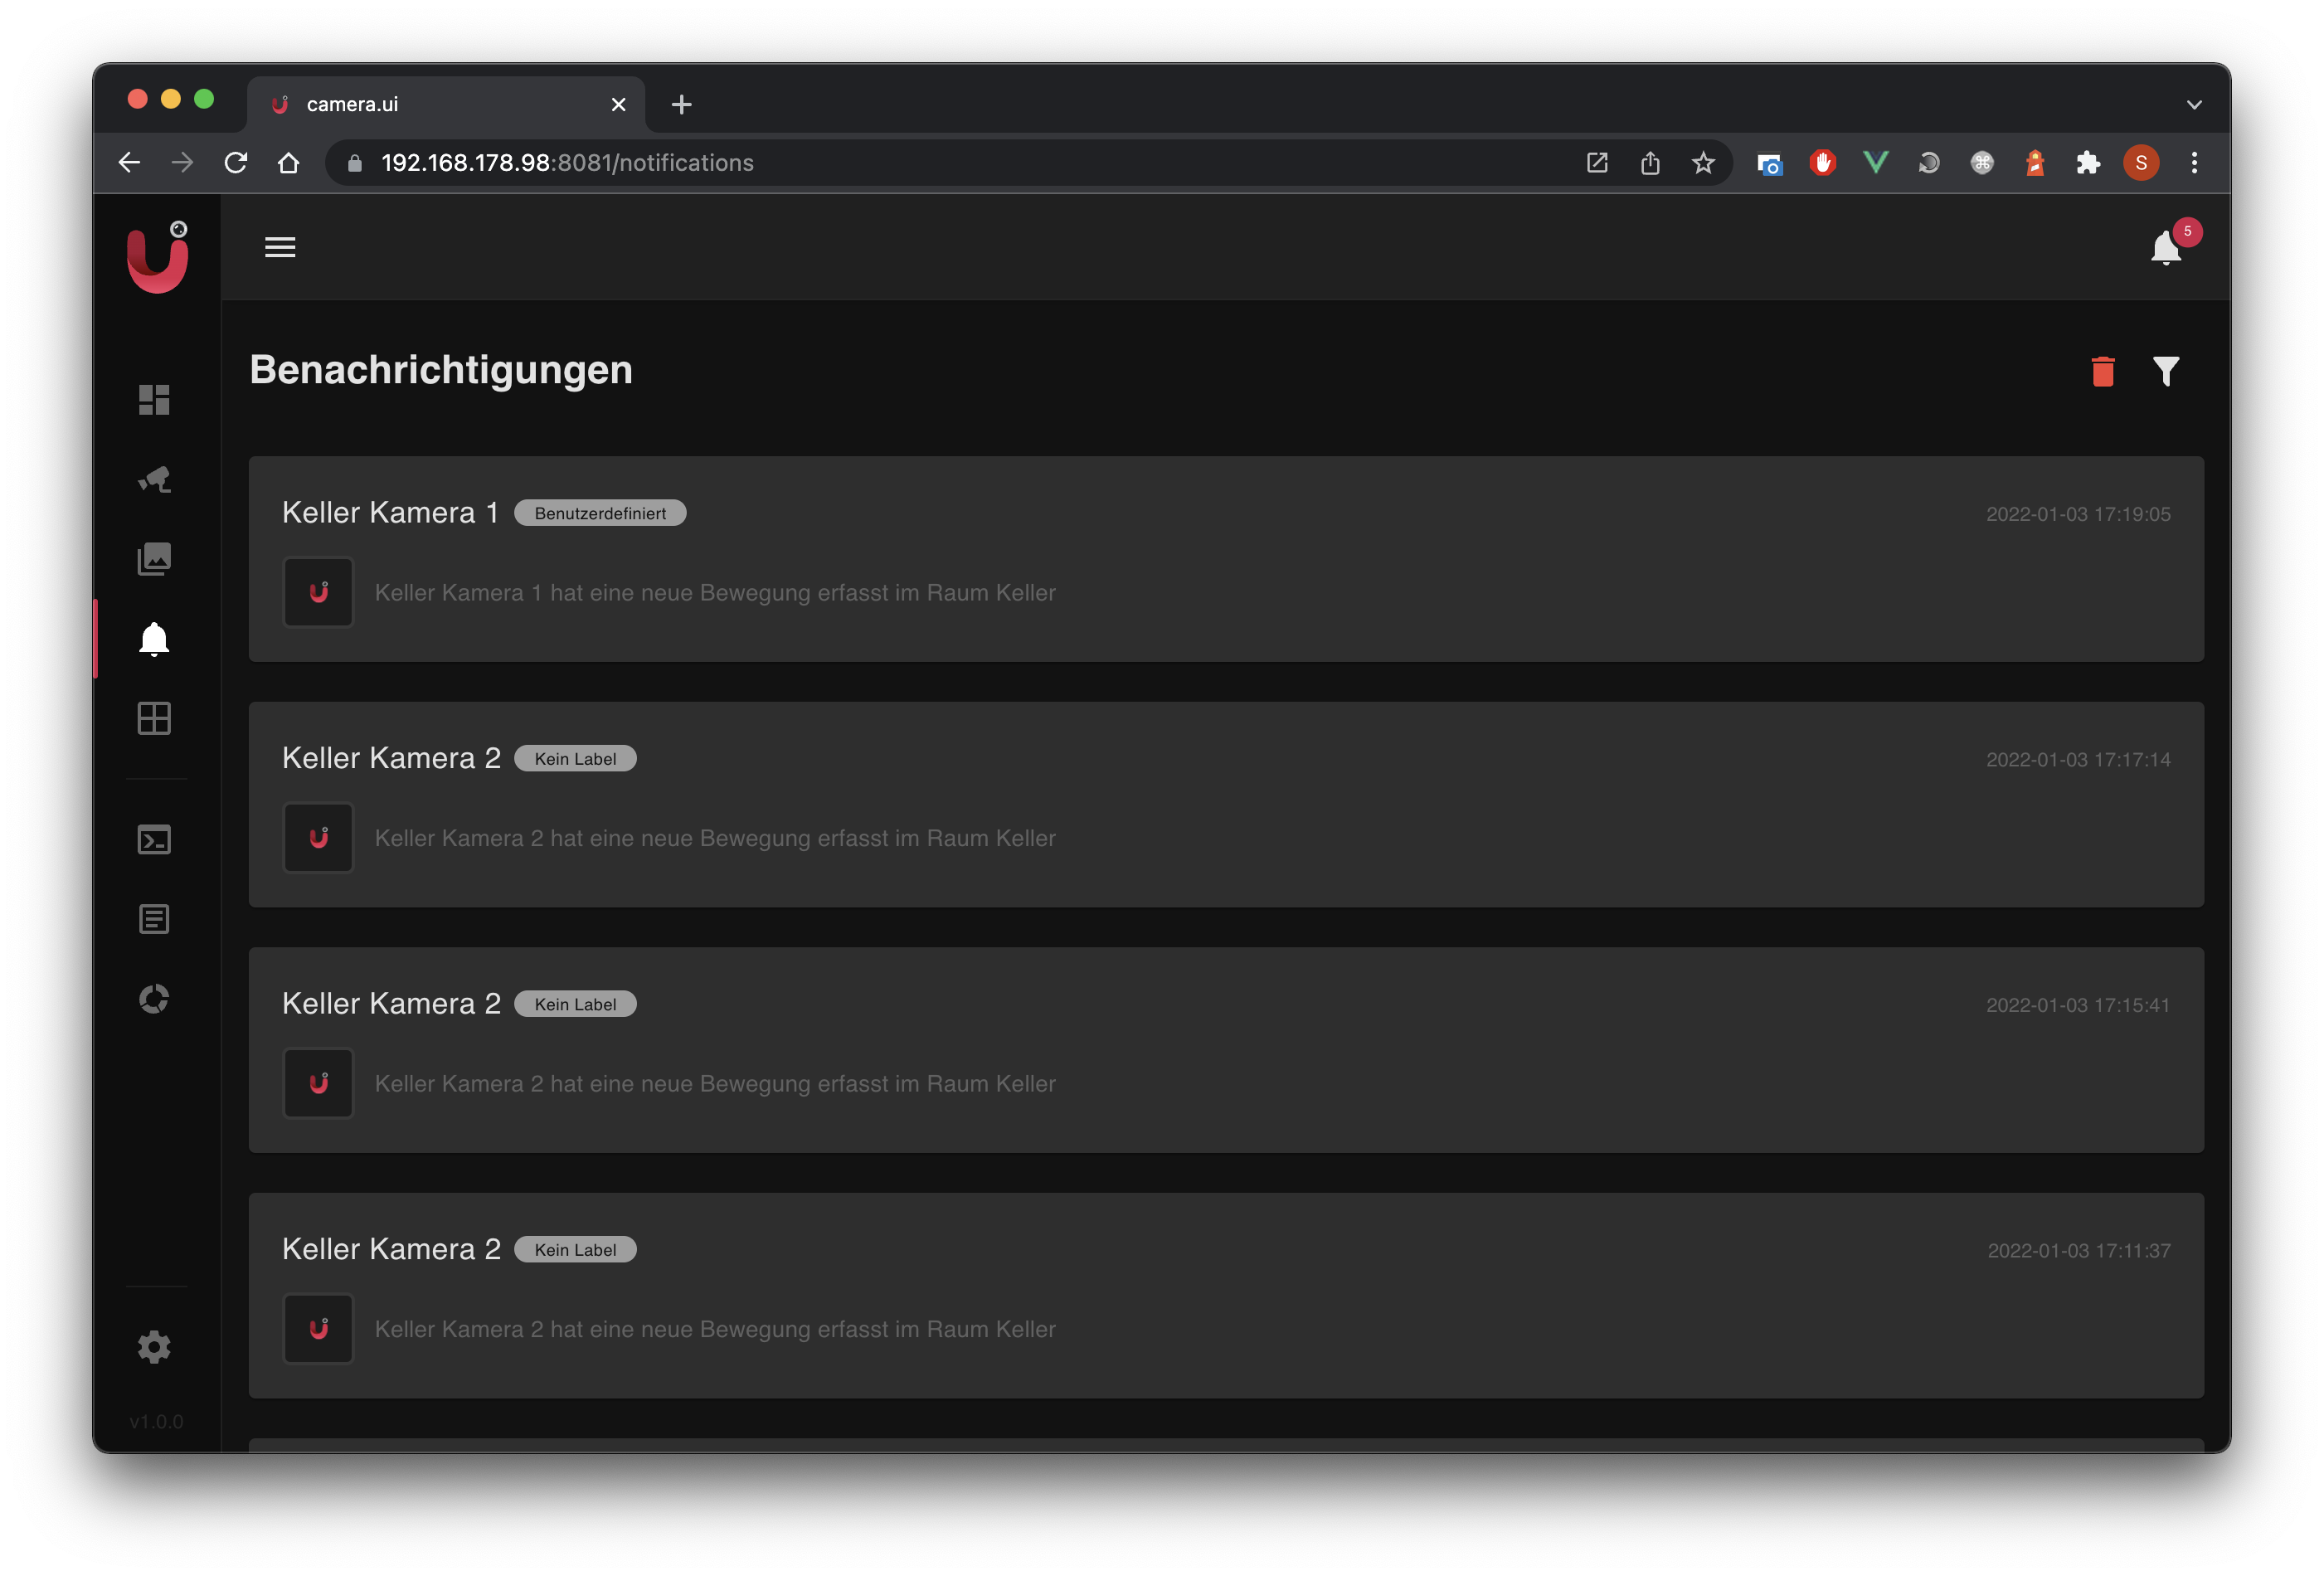Reload the current page
This screenshot has width=2324, height=1576.
[x=236, y=162]
